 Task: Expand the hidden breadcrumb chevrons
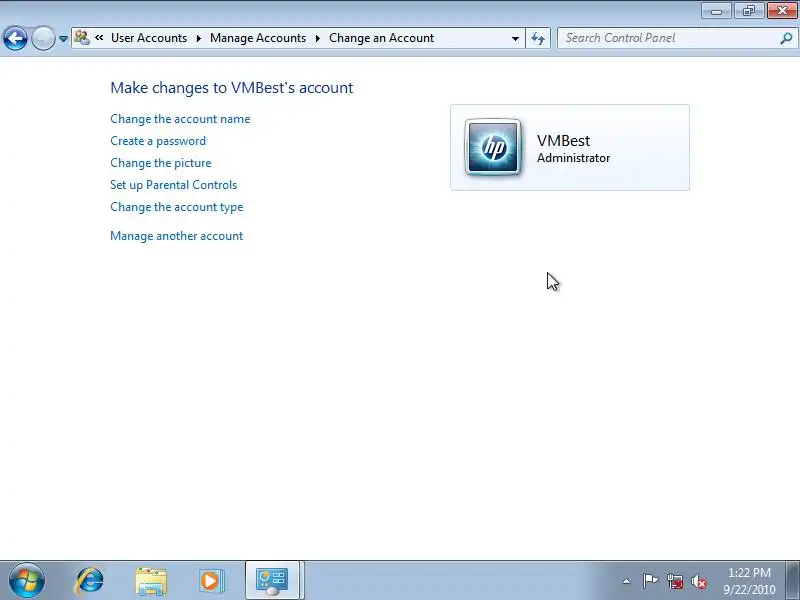click(x=99, y=38)
